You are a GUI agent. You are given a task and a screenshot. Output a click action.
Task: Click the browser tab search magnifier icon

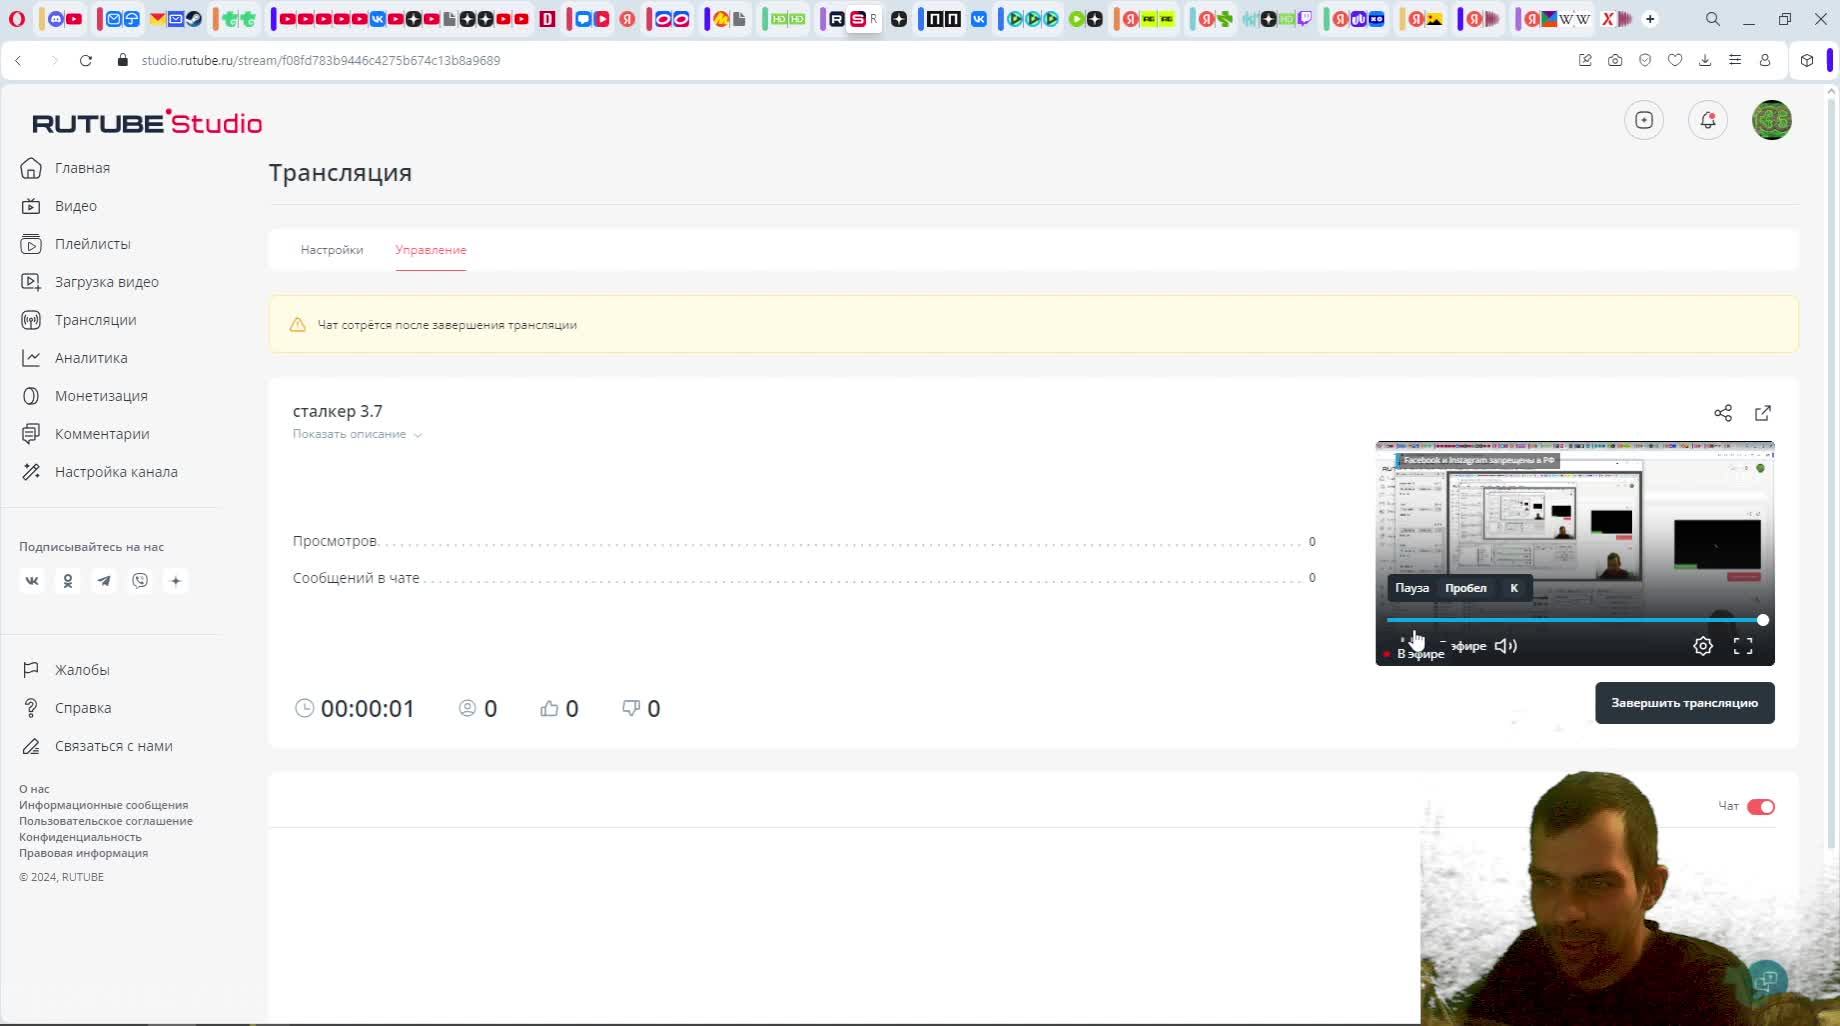coord(1713,19)
